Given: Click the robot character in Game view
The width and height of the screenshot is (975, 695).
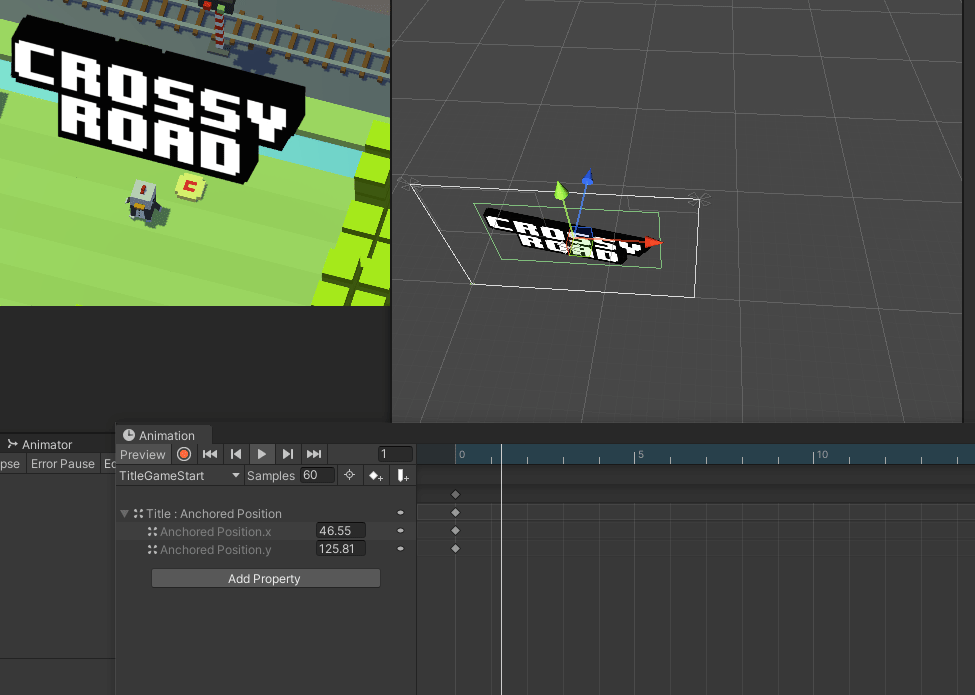Looking at the screenshot, I should coord(144,201).
